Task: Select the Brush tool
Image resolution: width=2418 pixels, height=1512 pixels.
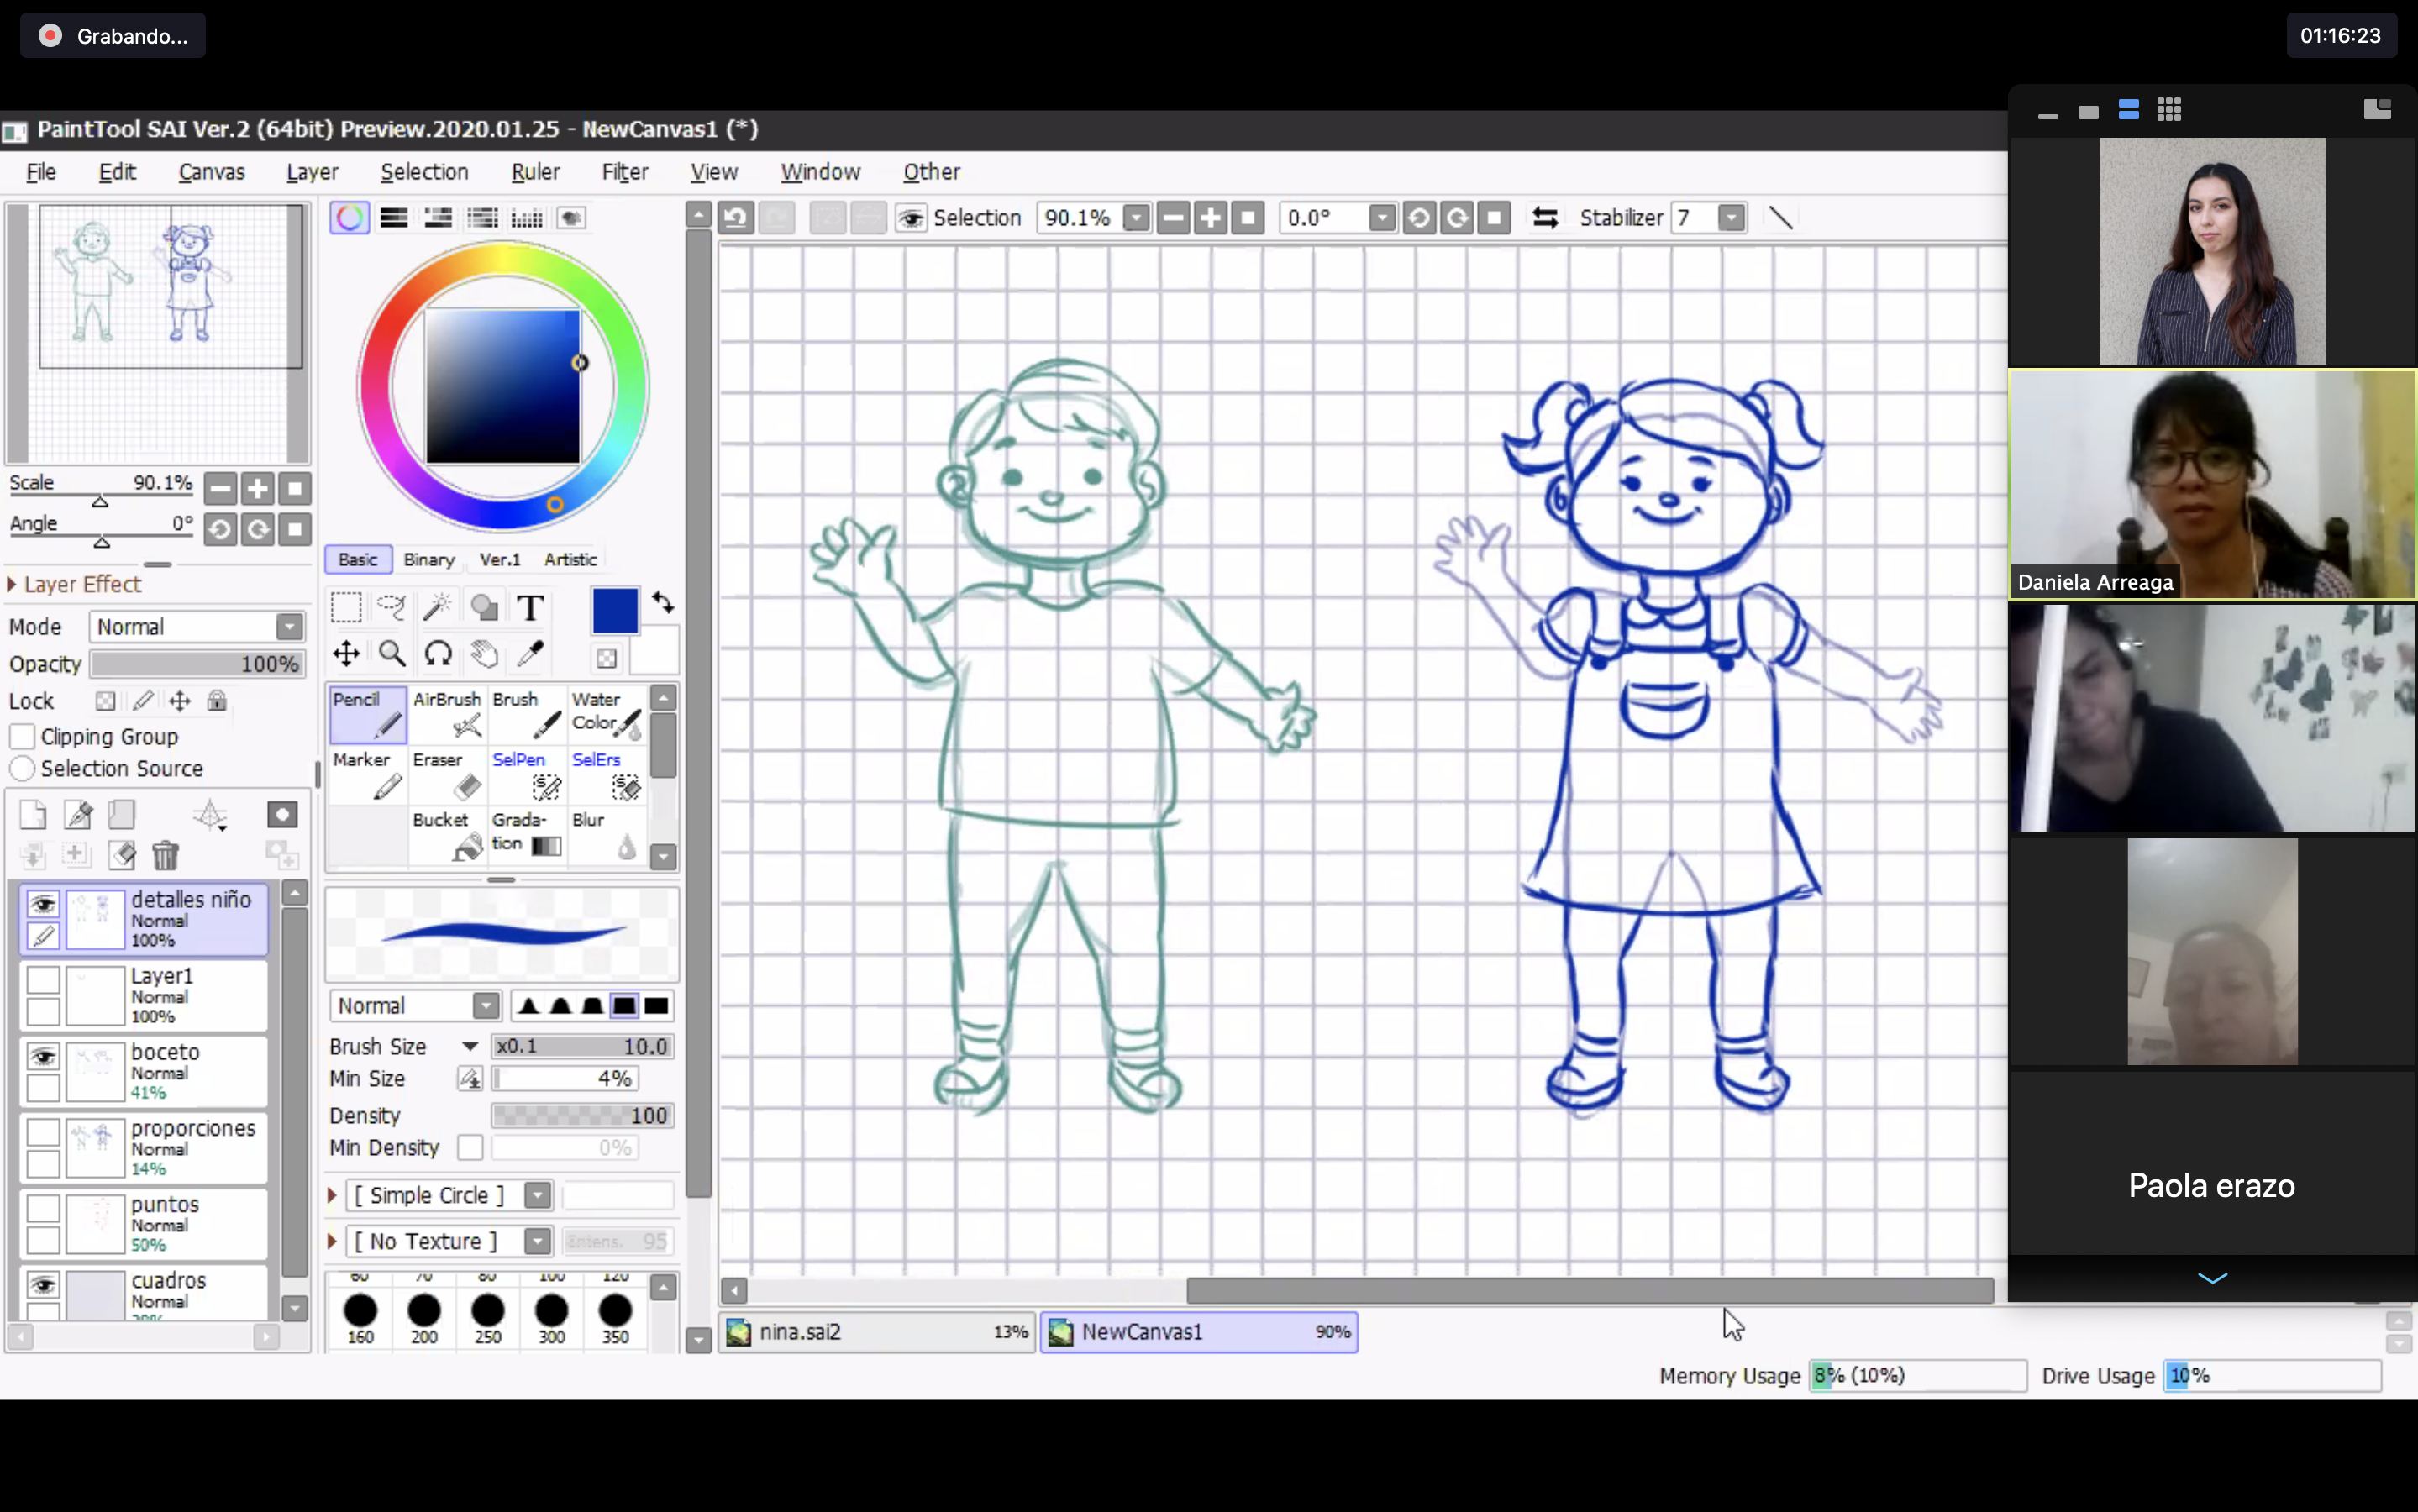Action: coord(527,714)
